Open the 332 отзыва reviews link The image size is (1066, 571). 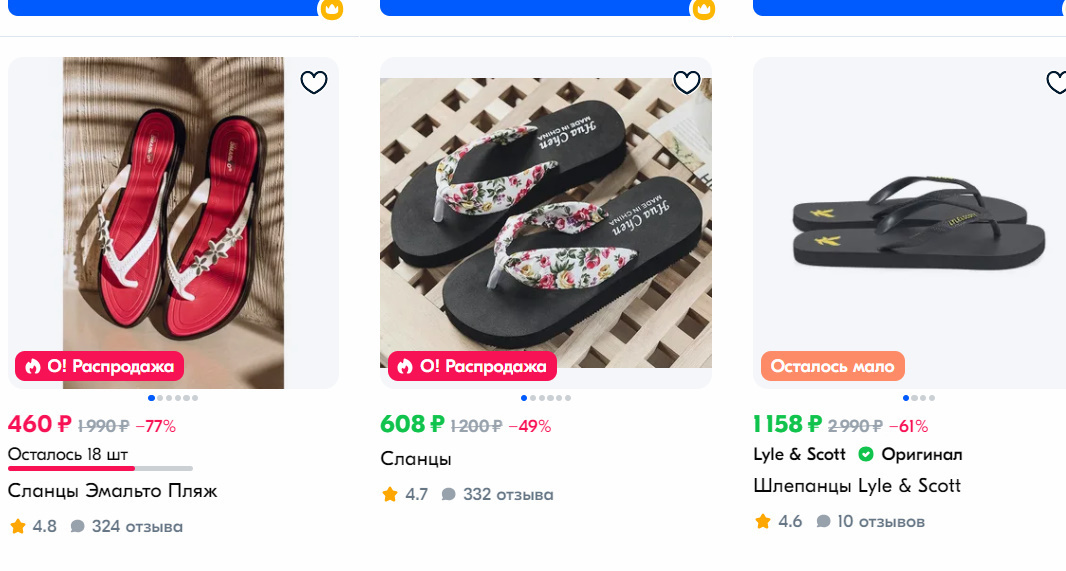[507, 494]
